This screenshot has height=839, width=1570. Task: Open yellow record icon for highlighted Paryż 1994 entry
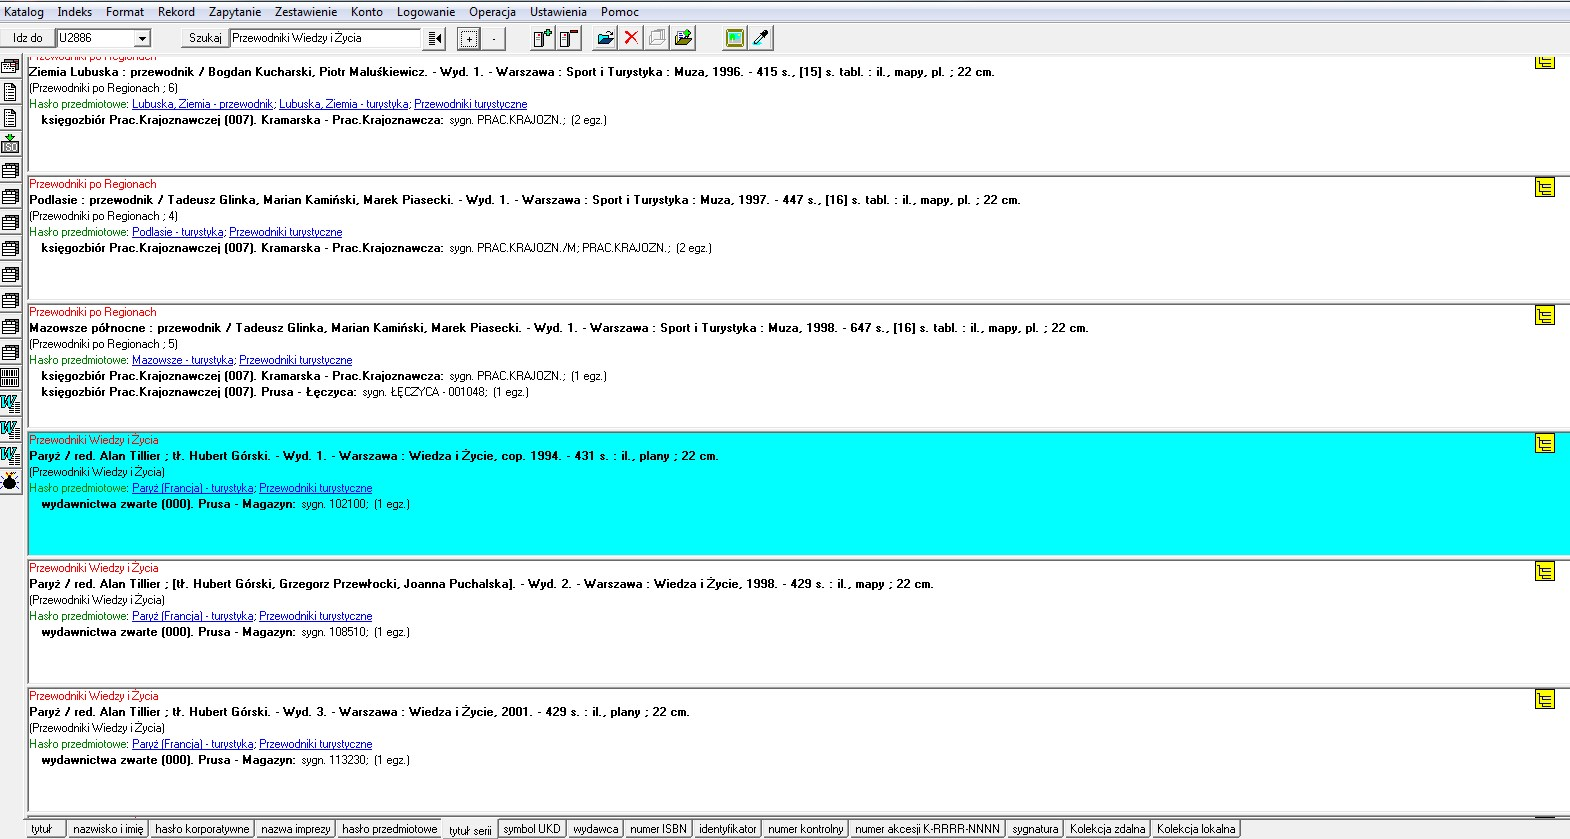tap(1545, 443)
